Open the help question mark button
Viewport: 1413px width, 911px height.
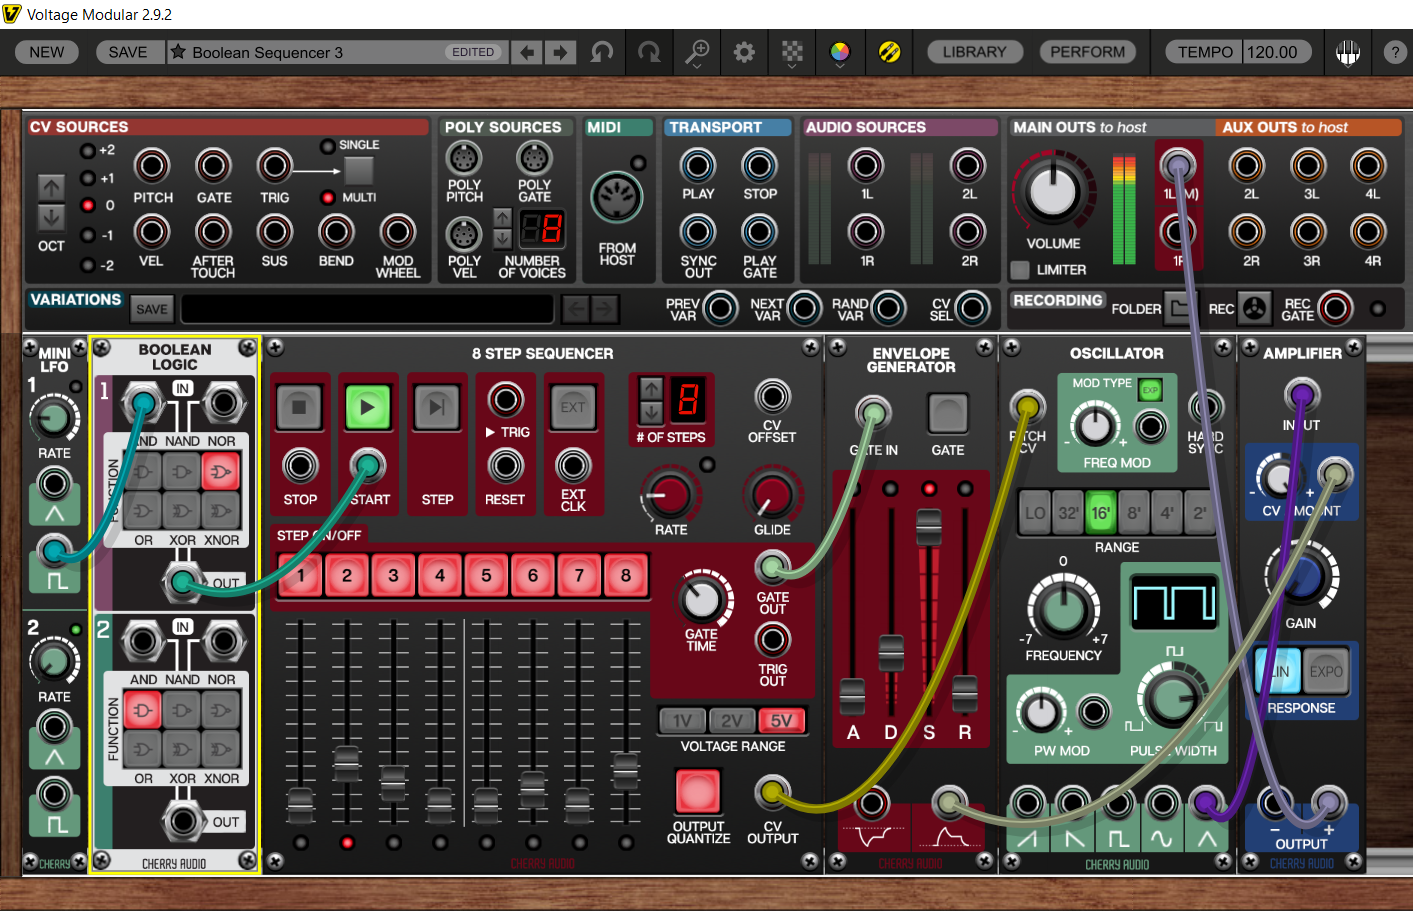tap(1395, 52)
